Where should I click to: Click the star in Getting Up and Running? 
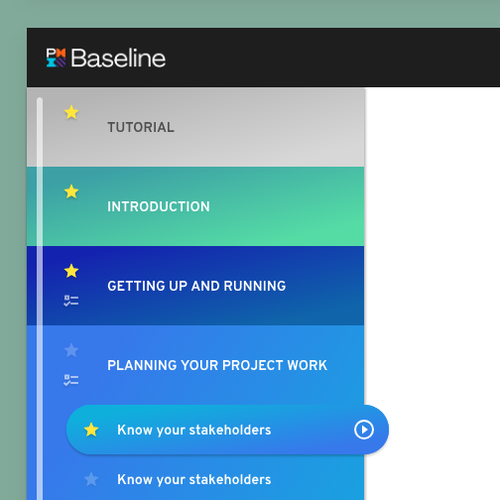(71, 271)
